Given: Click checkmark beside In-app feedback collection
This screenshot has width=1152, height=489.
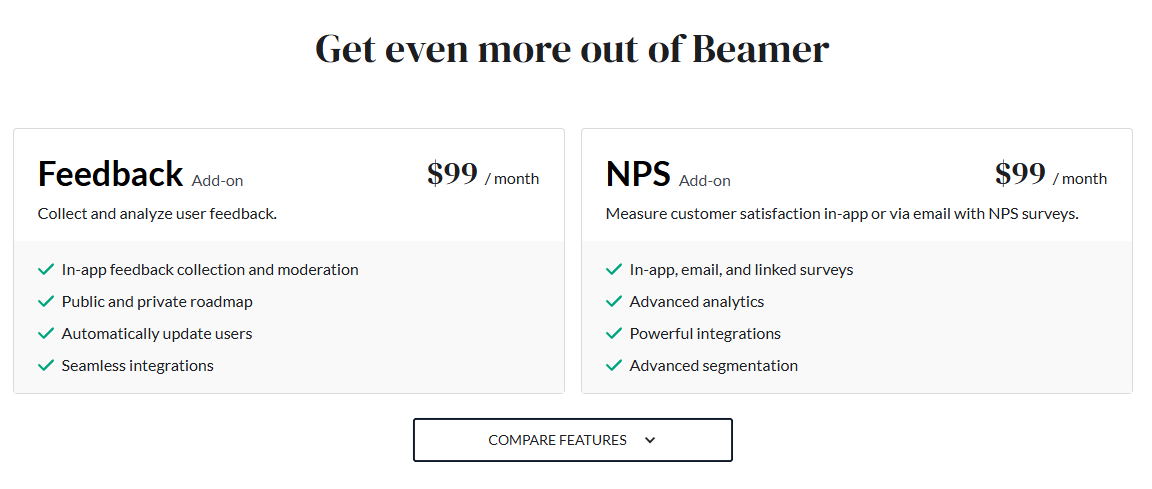Looking at the screenshot, I should click(x=45, y=269).
